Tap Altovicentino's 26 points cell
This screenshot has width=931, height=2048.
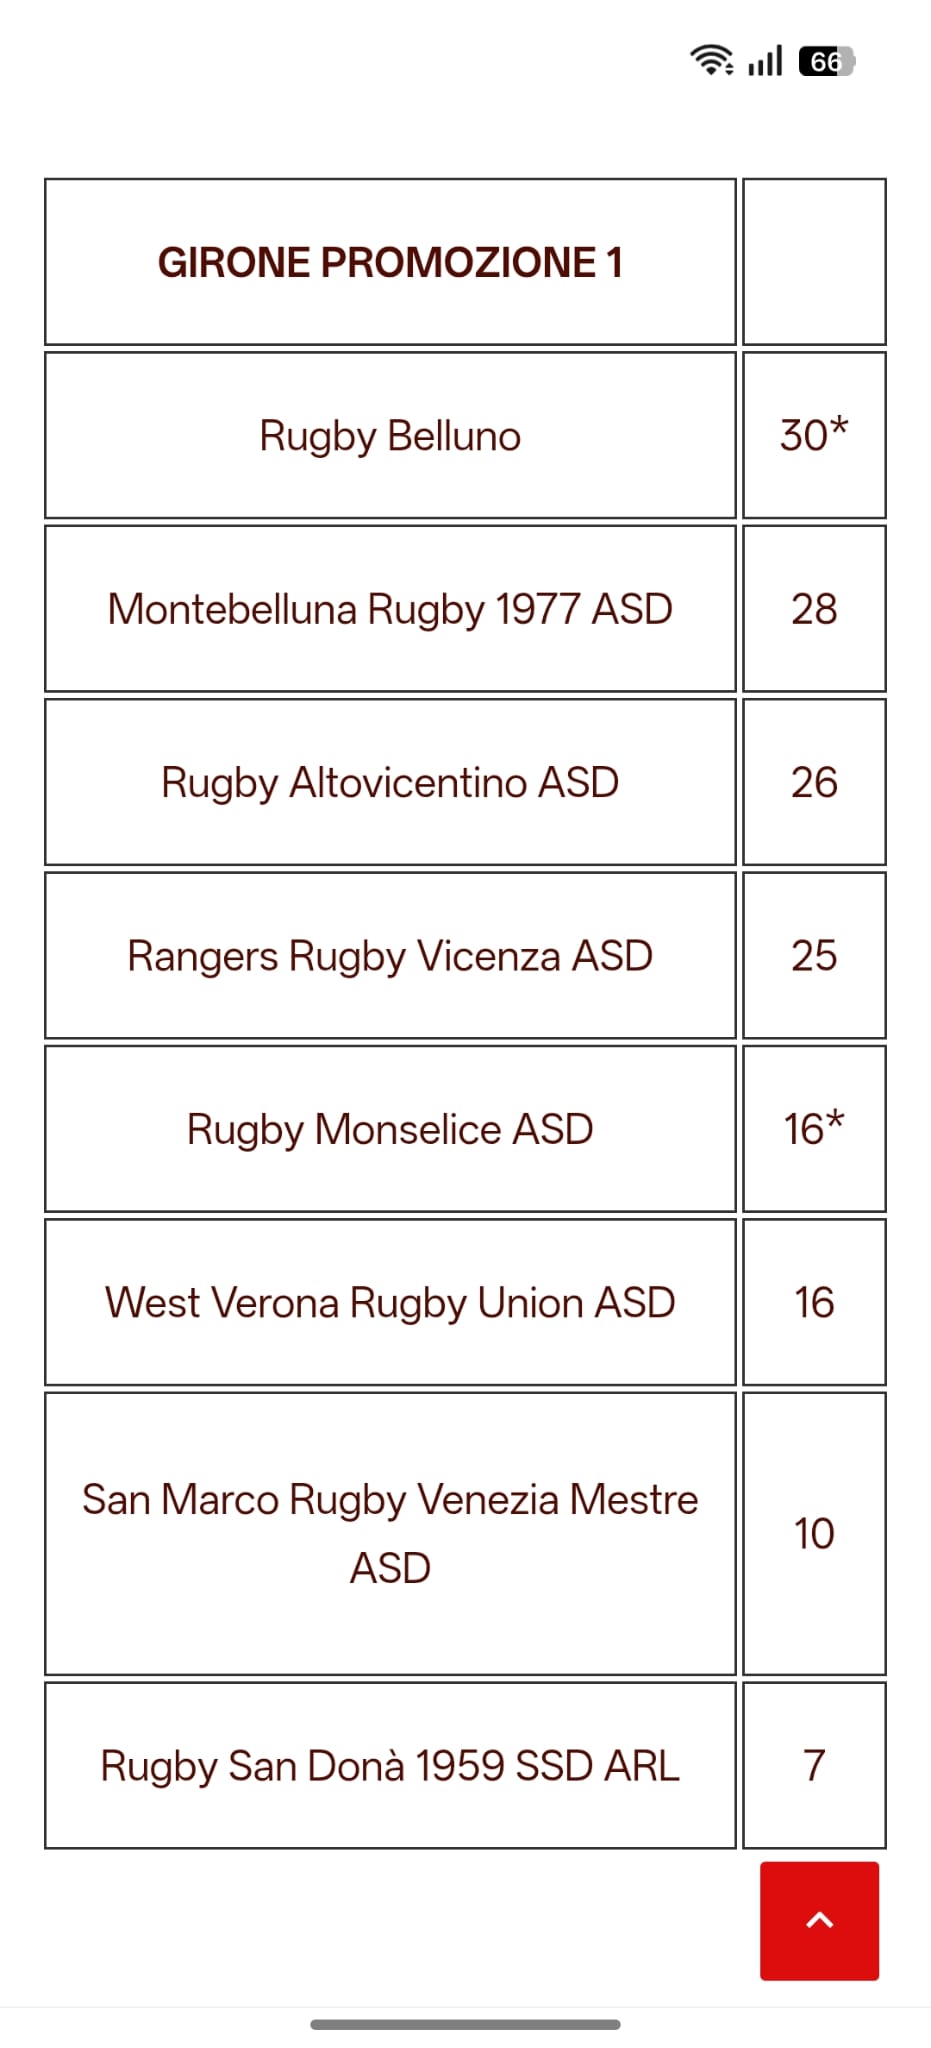coord(814,782)
